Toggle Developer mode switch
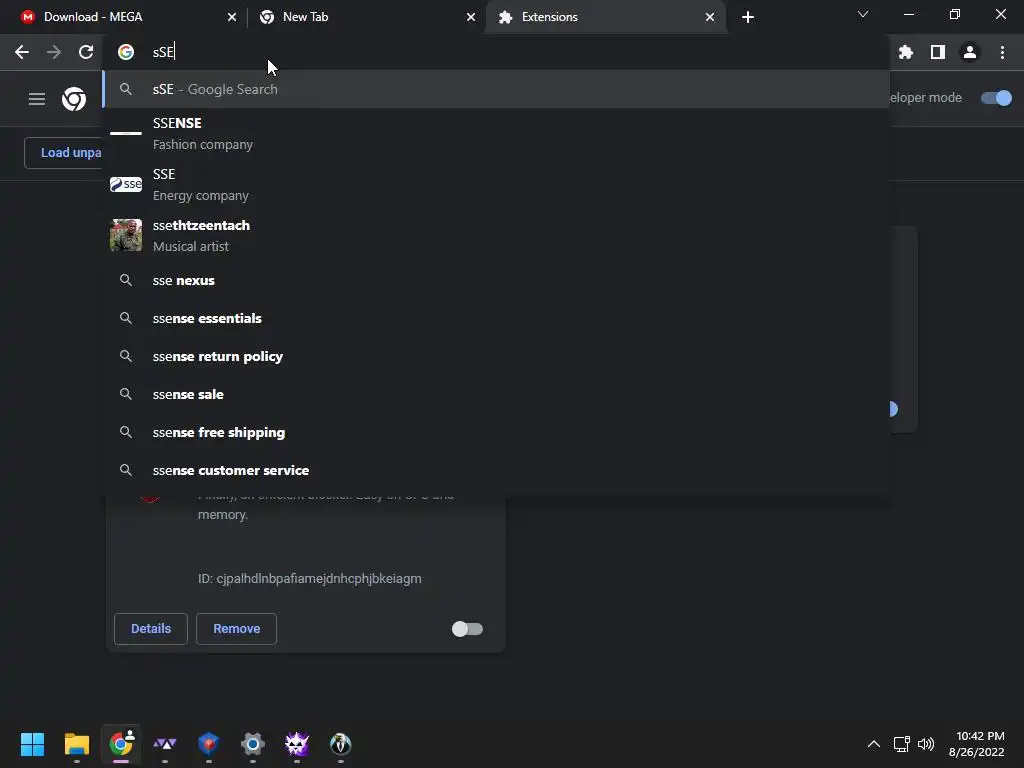The width and height of the screenshot is (1024, 768). [x=996, y=98]
